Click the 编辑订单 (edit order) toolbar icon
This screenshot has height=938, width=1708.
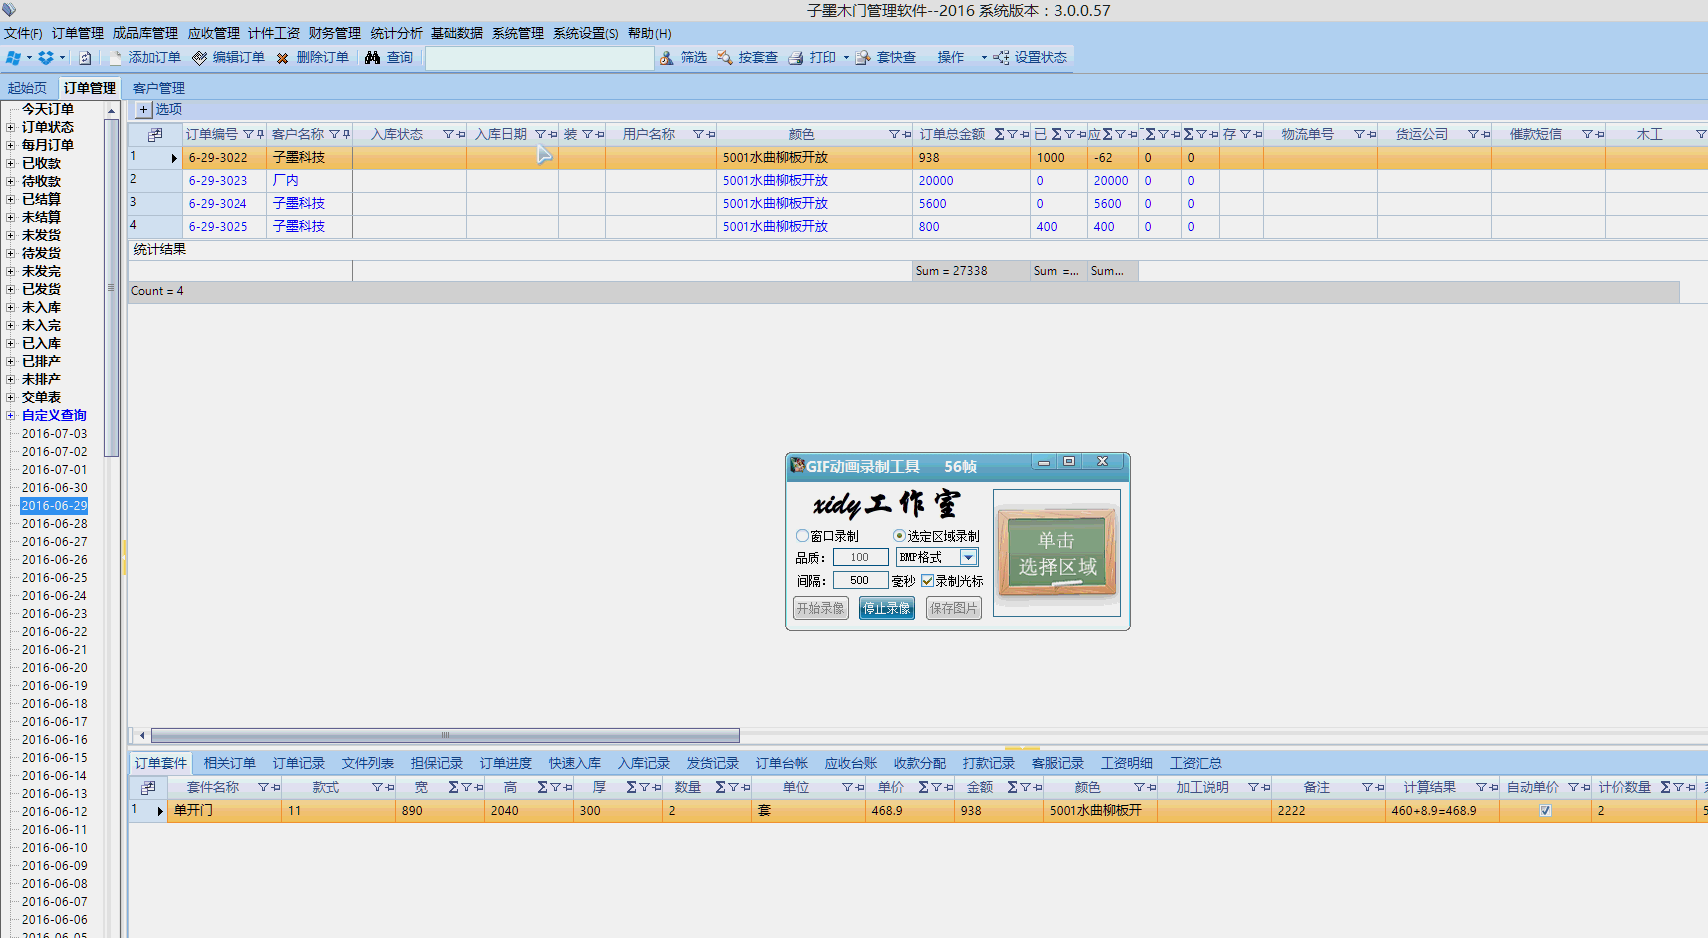click(200, 58)
